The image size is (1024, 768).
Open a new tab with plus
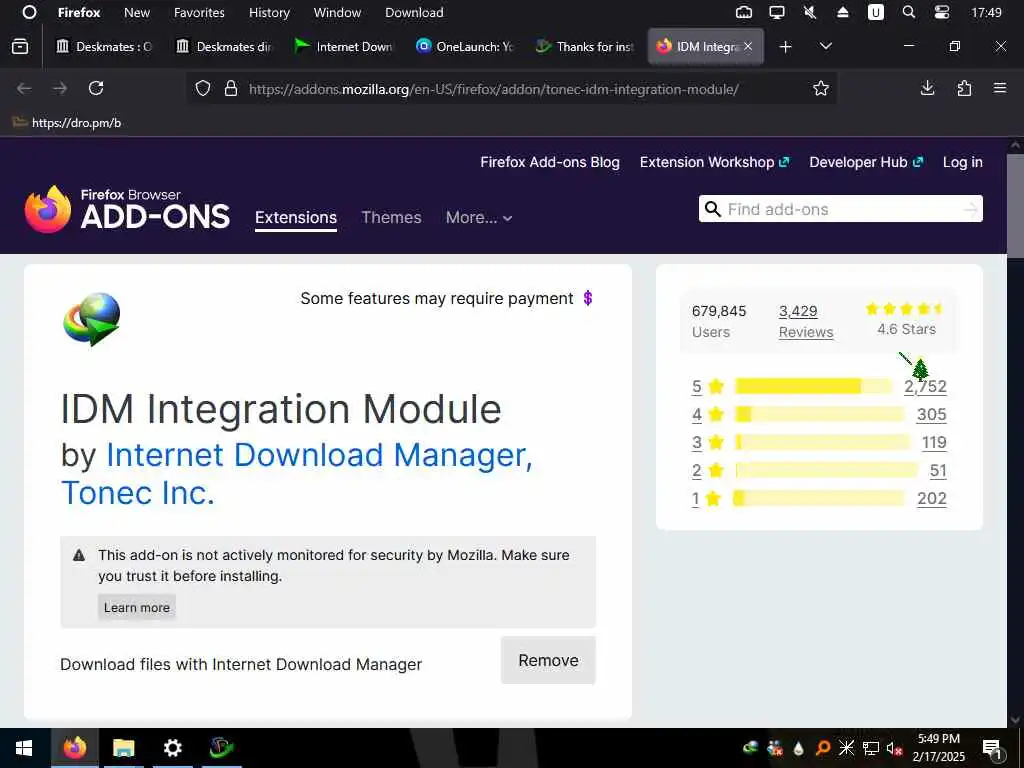pyautogui.click(x=786, y=46)
